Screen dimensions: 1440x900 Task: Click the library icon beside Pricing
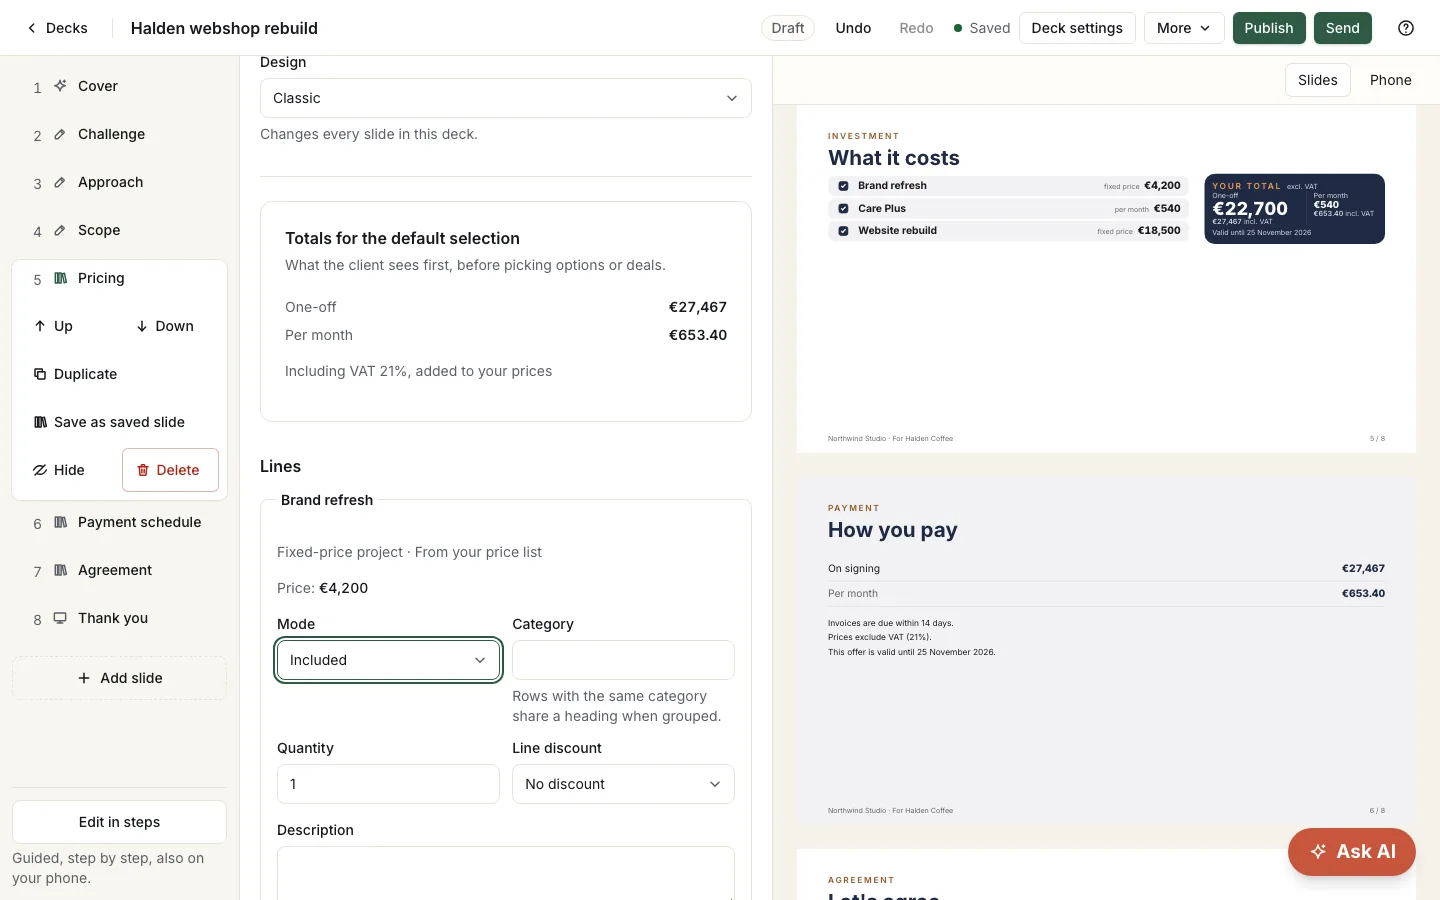60,278
